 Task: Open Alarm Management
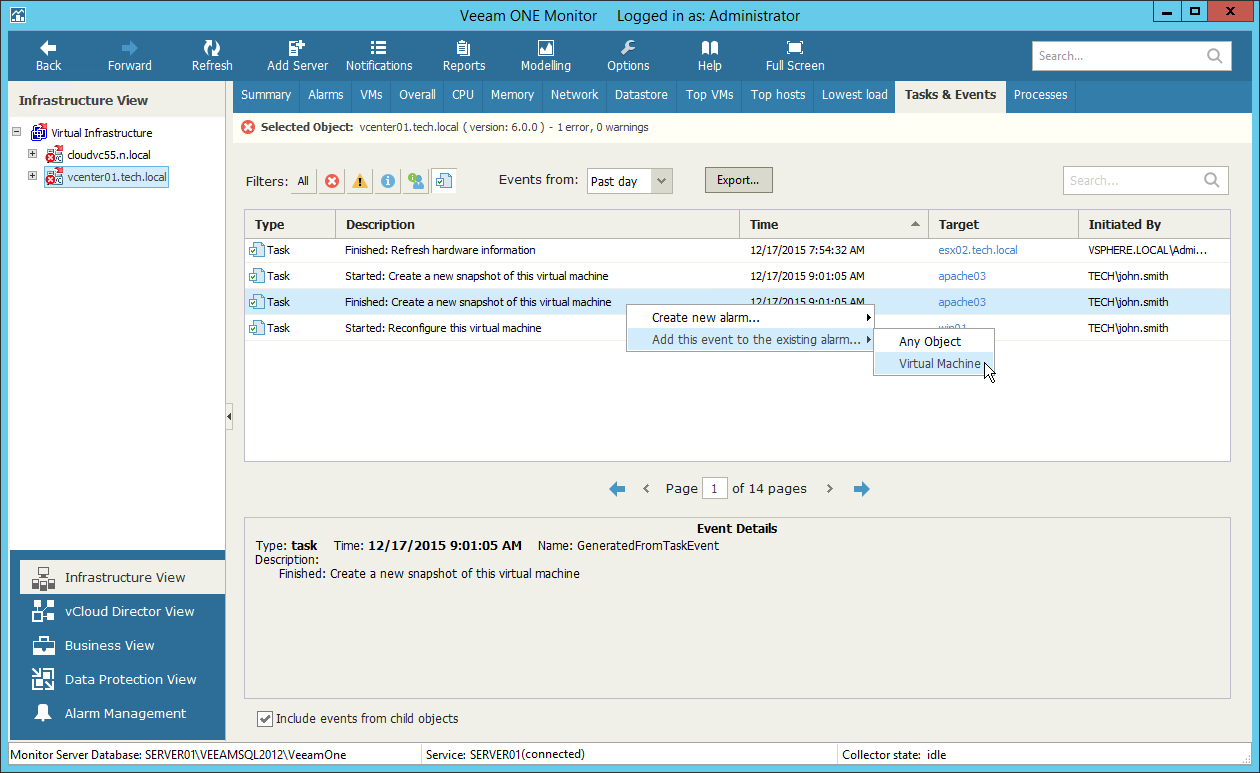122,713
